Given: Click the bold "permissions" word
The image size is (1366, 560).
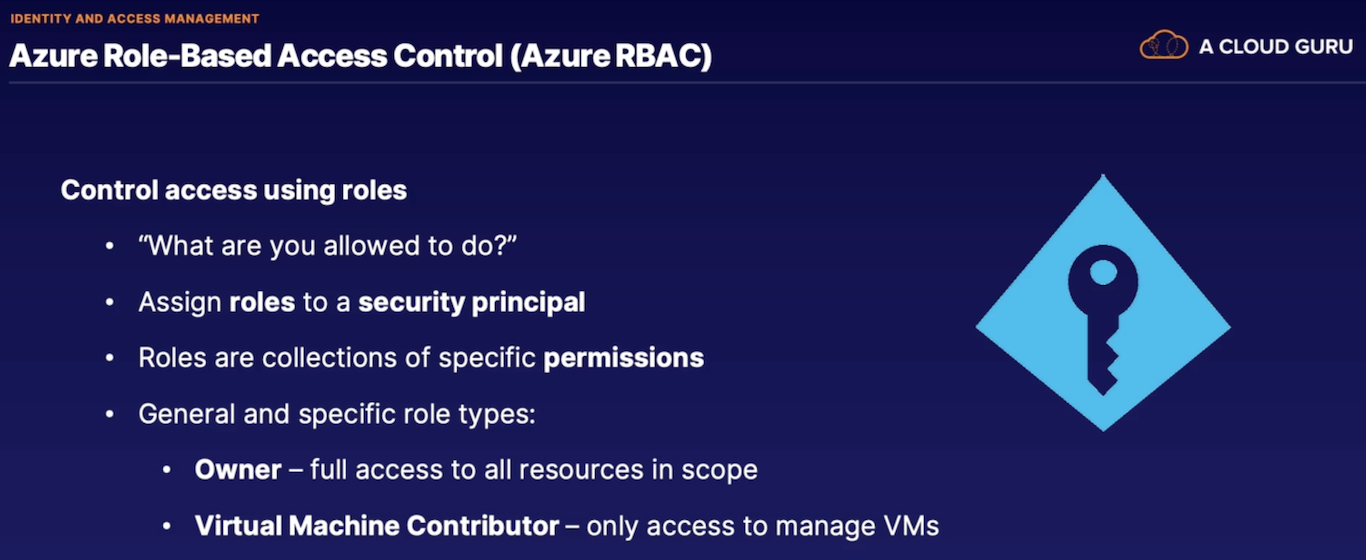Looking at the screenshot, I should click(x=624, y=358).
